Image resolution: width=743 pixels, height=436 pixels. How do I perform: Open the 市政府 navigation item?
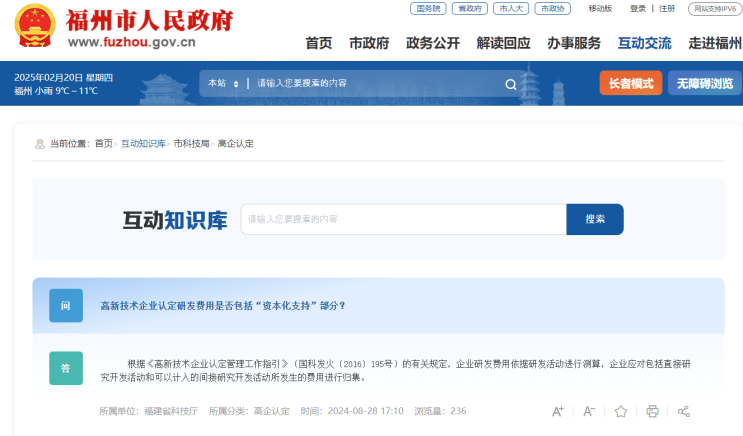pyautogui.click(x=369, y=43)
